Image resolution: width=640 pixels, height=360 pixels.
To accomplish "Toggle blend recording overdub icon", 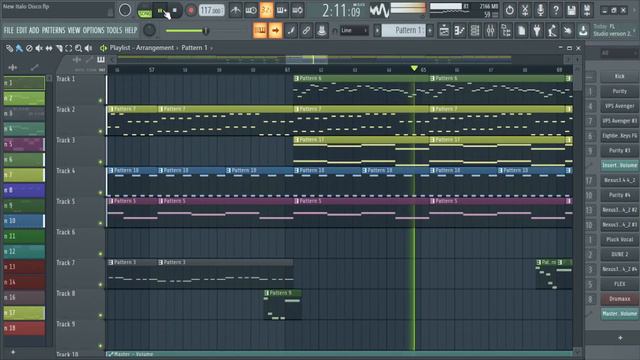I will [282, 11].
